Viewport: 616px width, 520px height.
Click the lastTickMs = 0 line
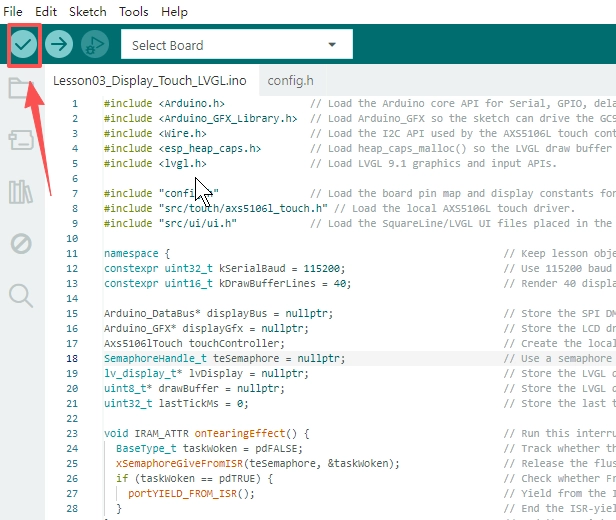click(x=176, y=403)
